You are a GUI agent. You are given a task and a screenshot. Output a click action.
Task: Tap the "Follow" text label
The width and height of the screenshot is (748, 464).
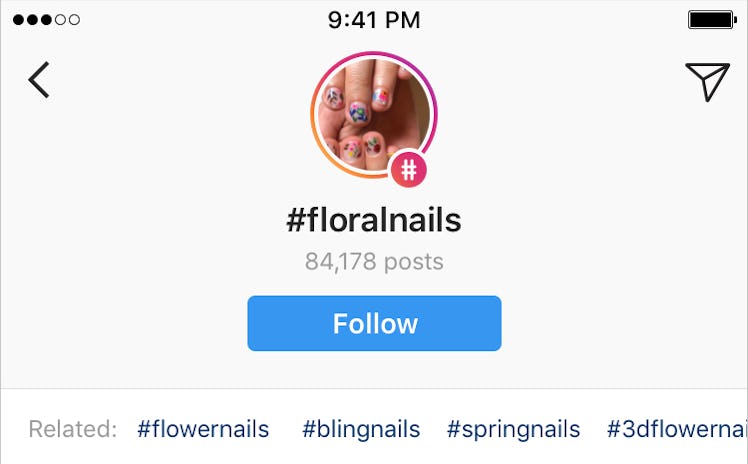pyautogui.click(x=375, y=324)
